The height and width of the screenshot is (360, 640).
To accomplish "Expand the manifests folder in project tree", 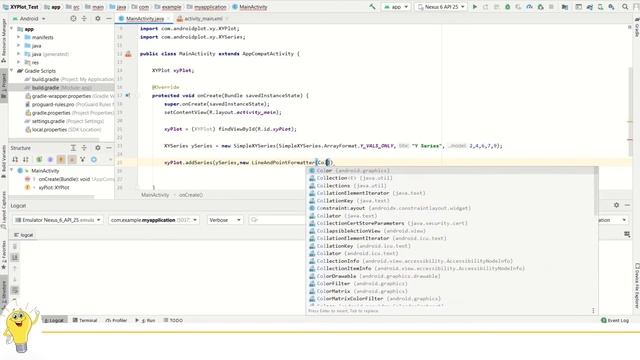I will pos(18,37).
